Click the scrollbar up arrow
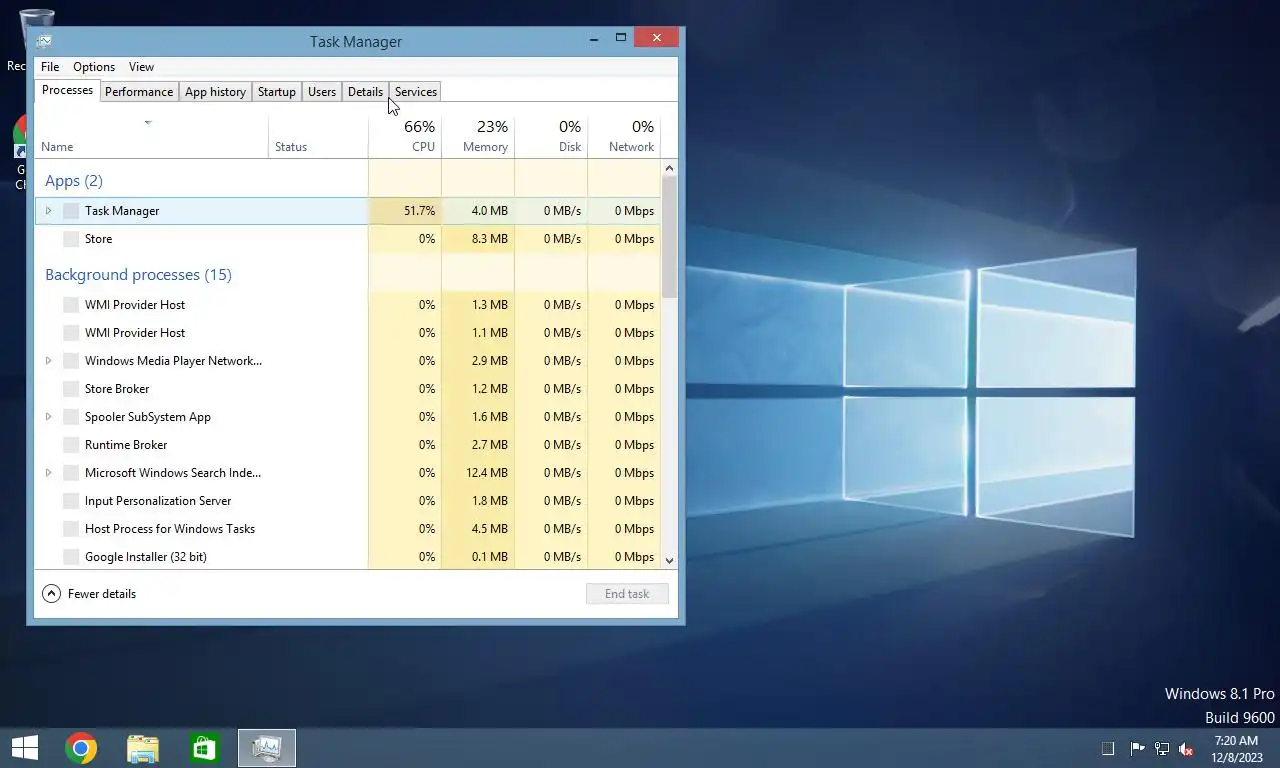 (x=669, y=167)
